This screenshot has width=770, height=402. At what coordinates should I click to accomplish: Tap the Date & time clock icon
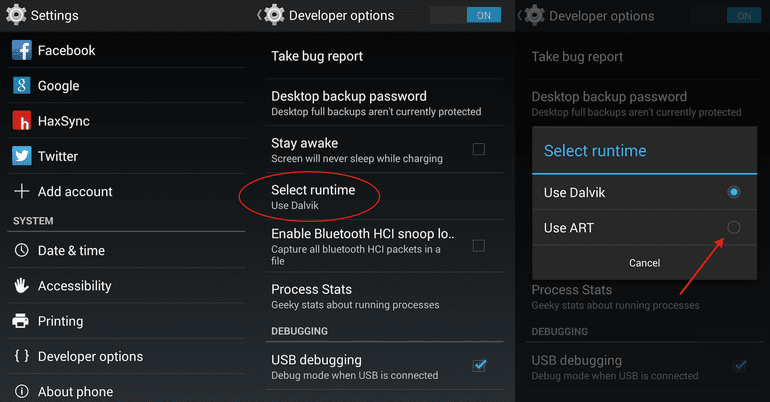[21, 251]
